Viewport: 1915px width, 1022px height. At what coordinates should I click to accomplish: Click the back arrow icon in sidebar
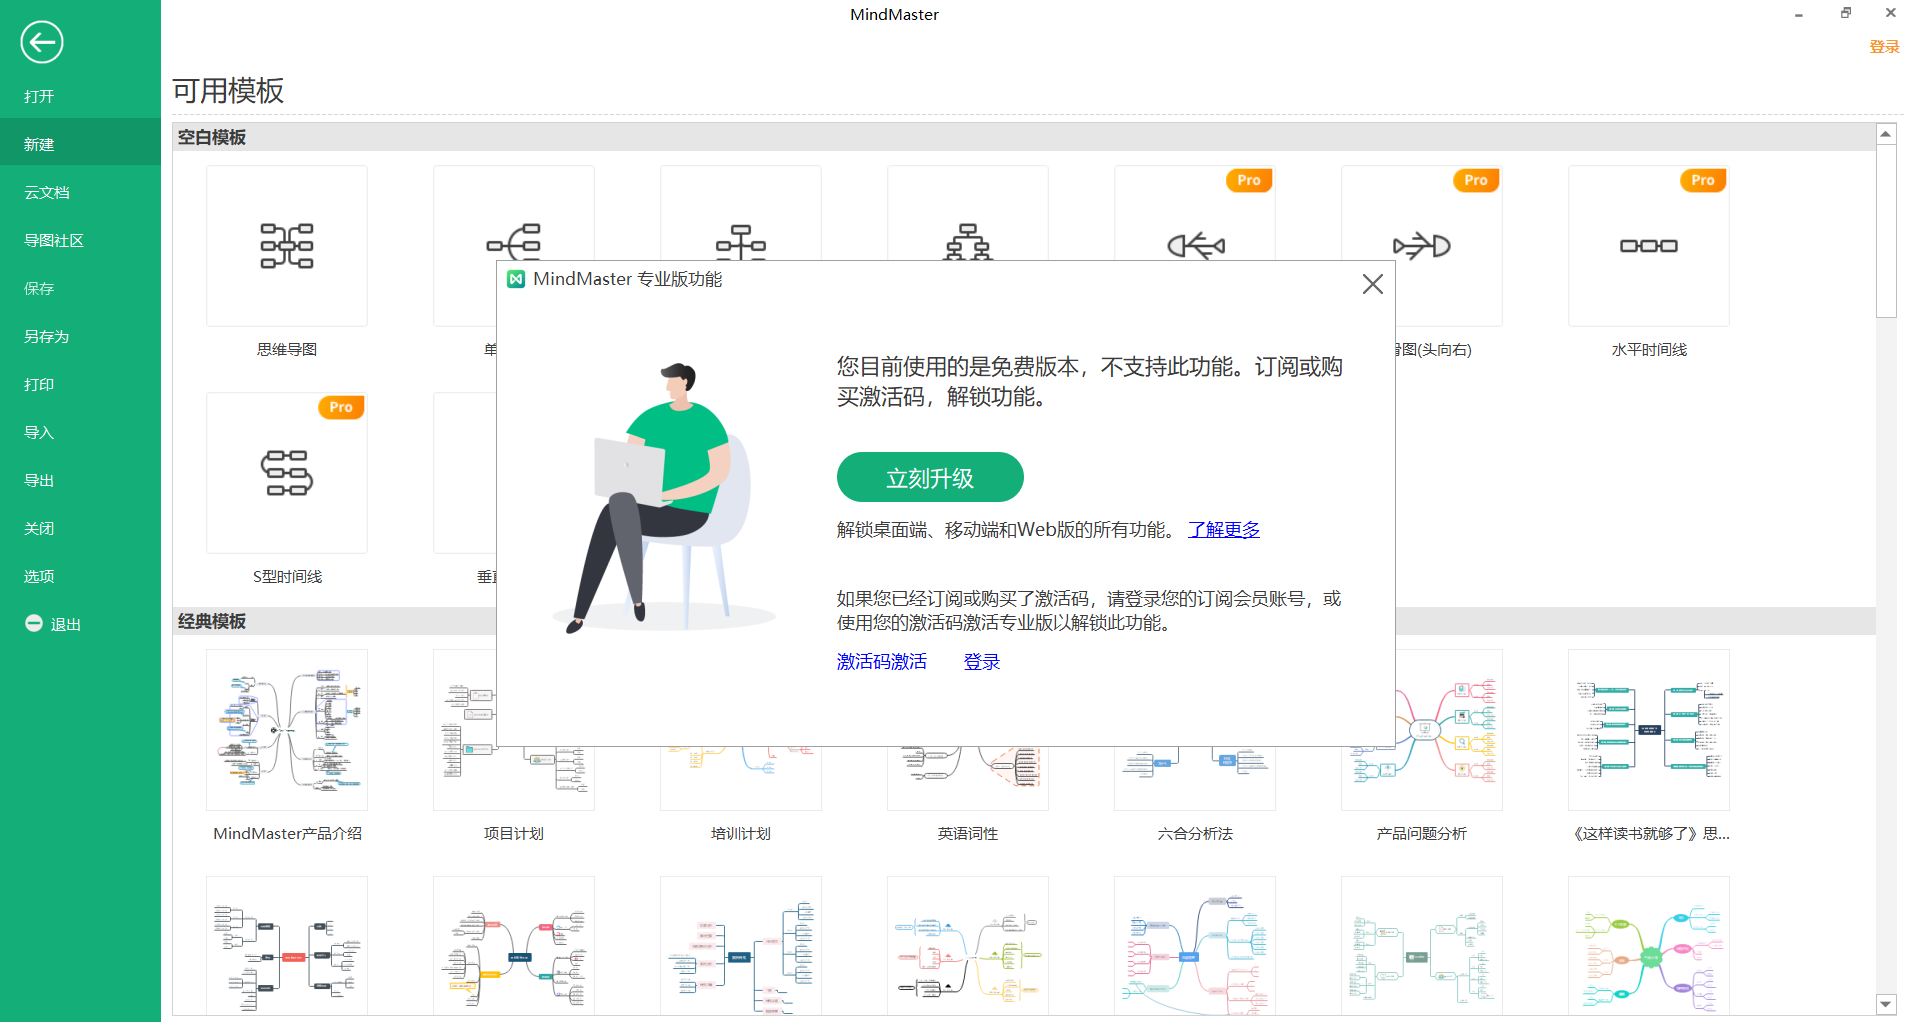coord(42,42)
